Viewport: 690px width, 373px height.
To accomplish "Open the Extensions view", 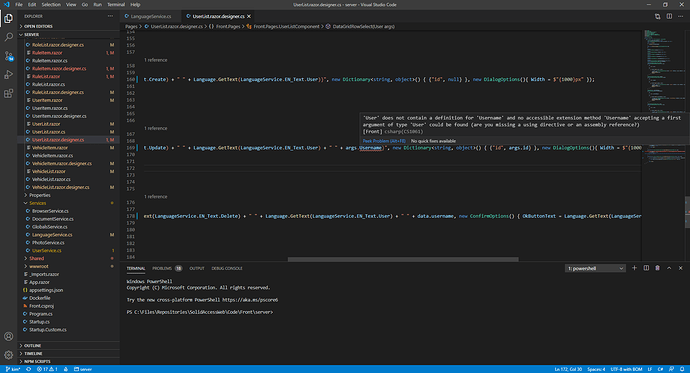I will coord(8,94).
